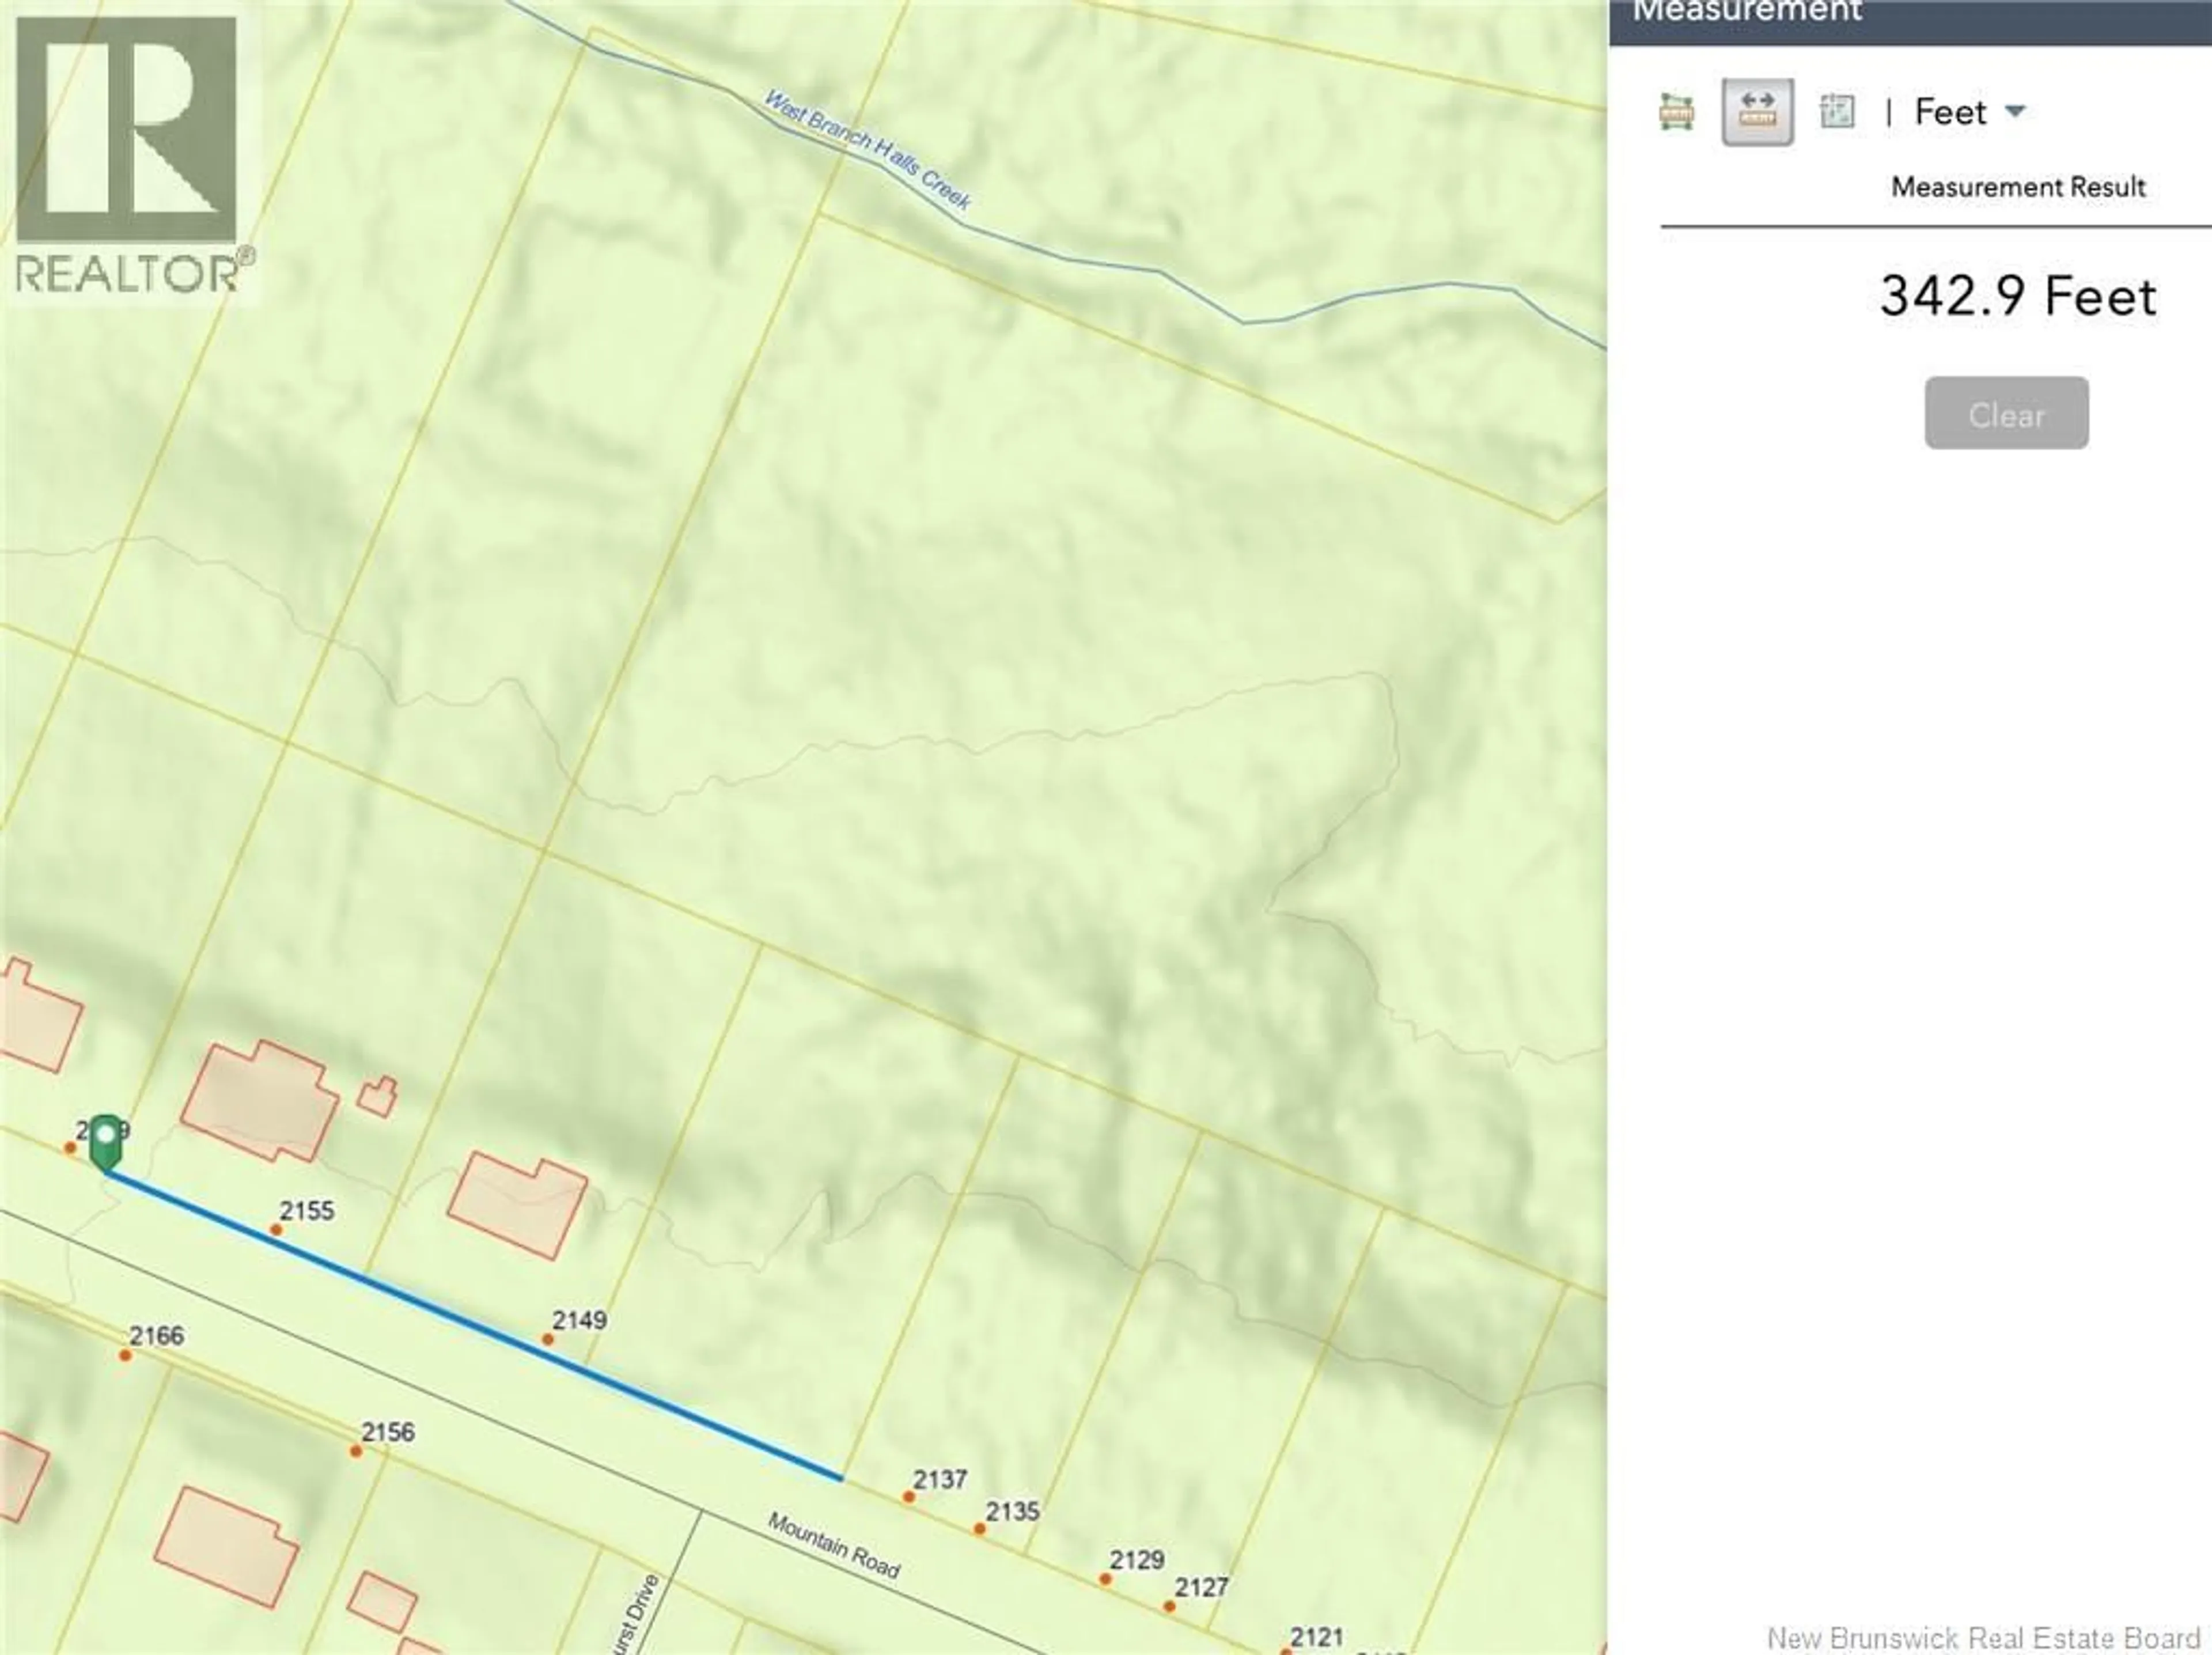Click the address point 2166

[125, 1355]
